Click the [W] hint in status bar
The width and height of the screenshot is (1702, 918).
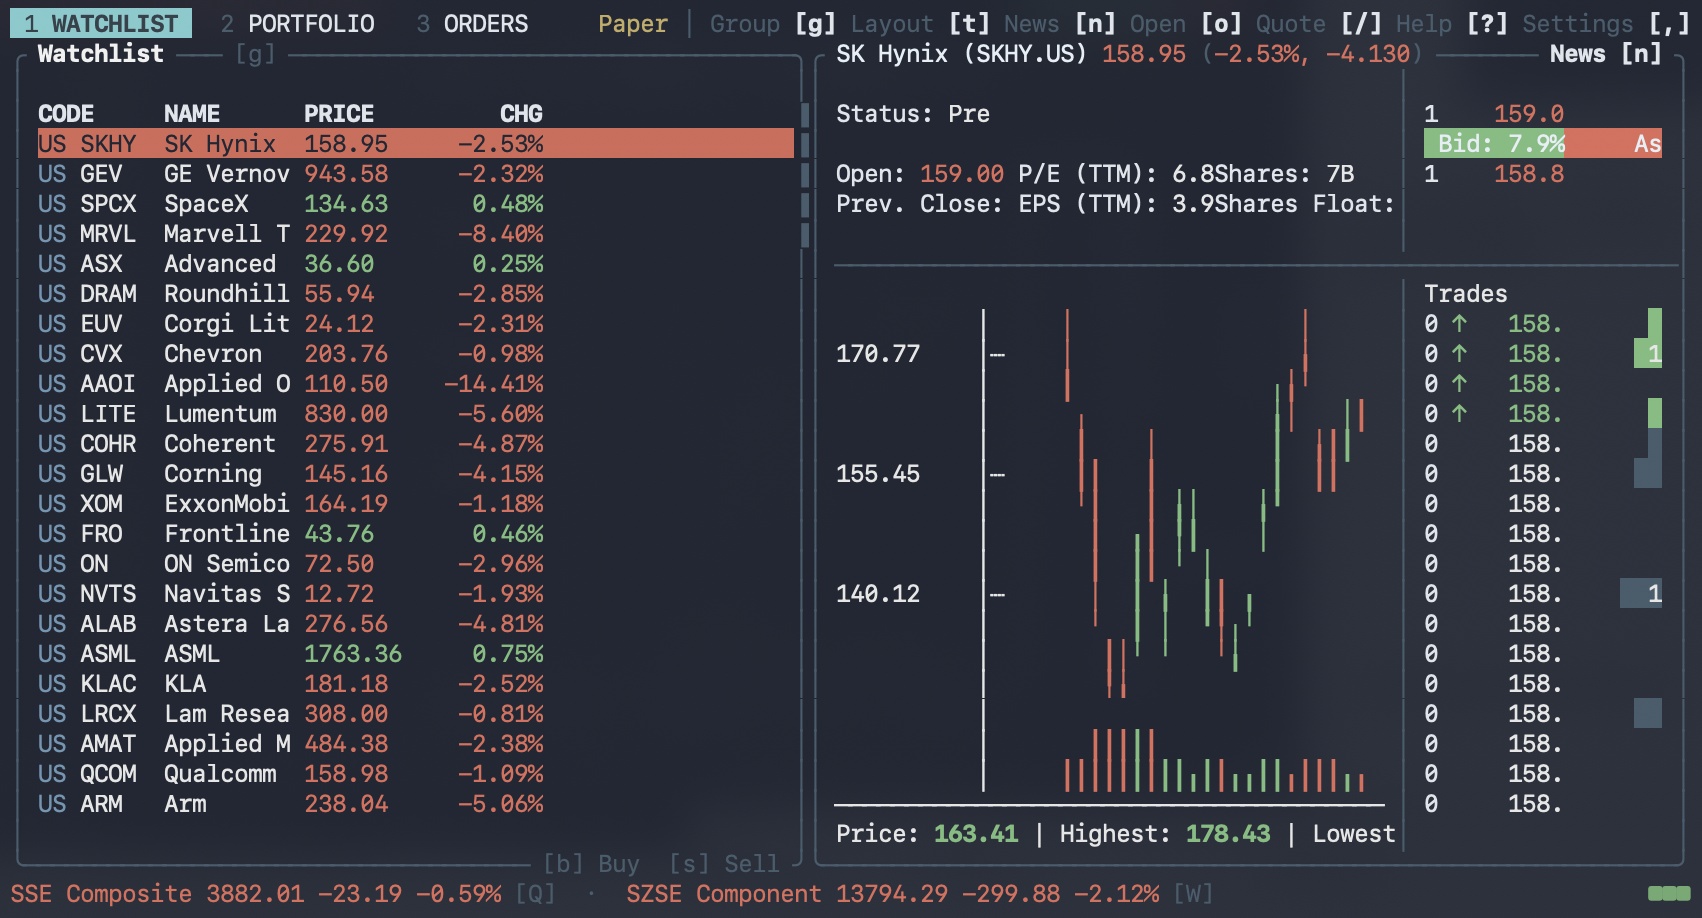[x=1193, y=893]
